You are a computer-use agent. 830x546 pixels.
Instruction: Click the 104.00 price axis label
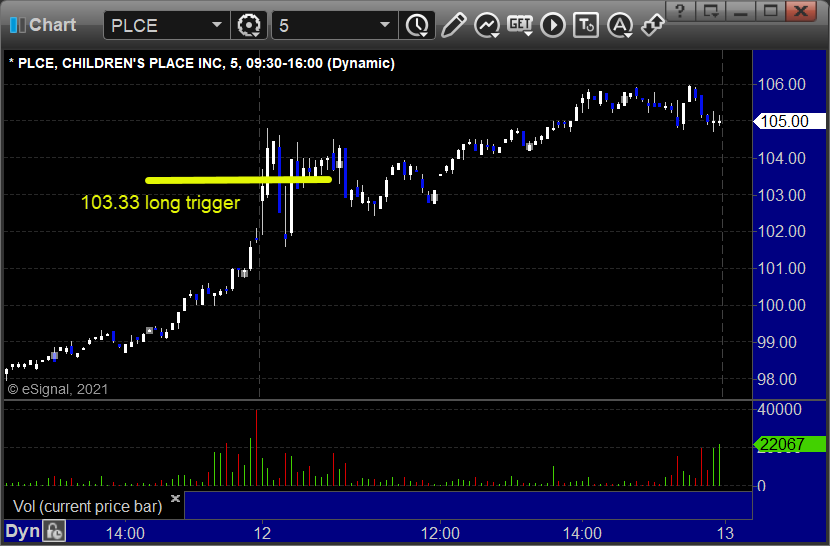click(781, 158)
